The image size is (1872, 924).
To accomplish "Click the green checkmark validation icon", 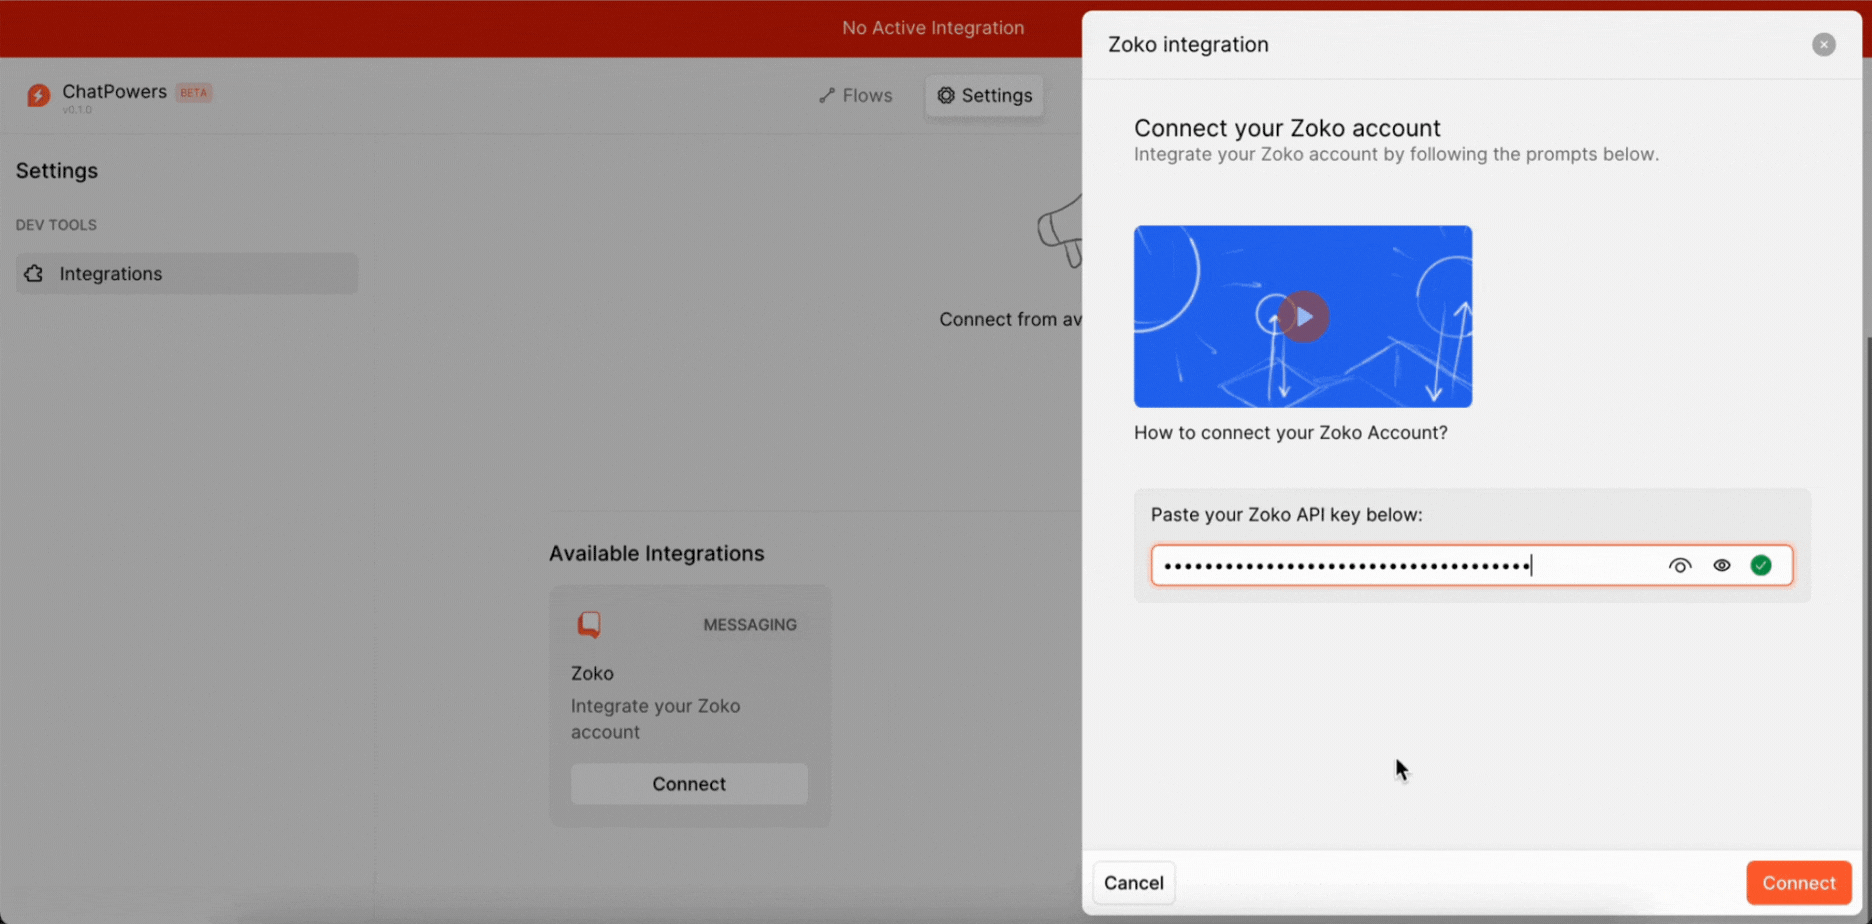I will coord(1761,566).
